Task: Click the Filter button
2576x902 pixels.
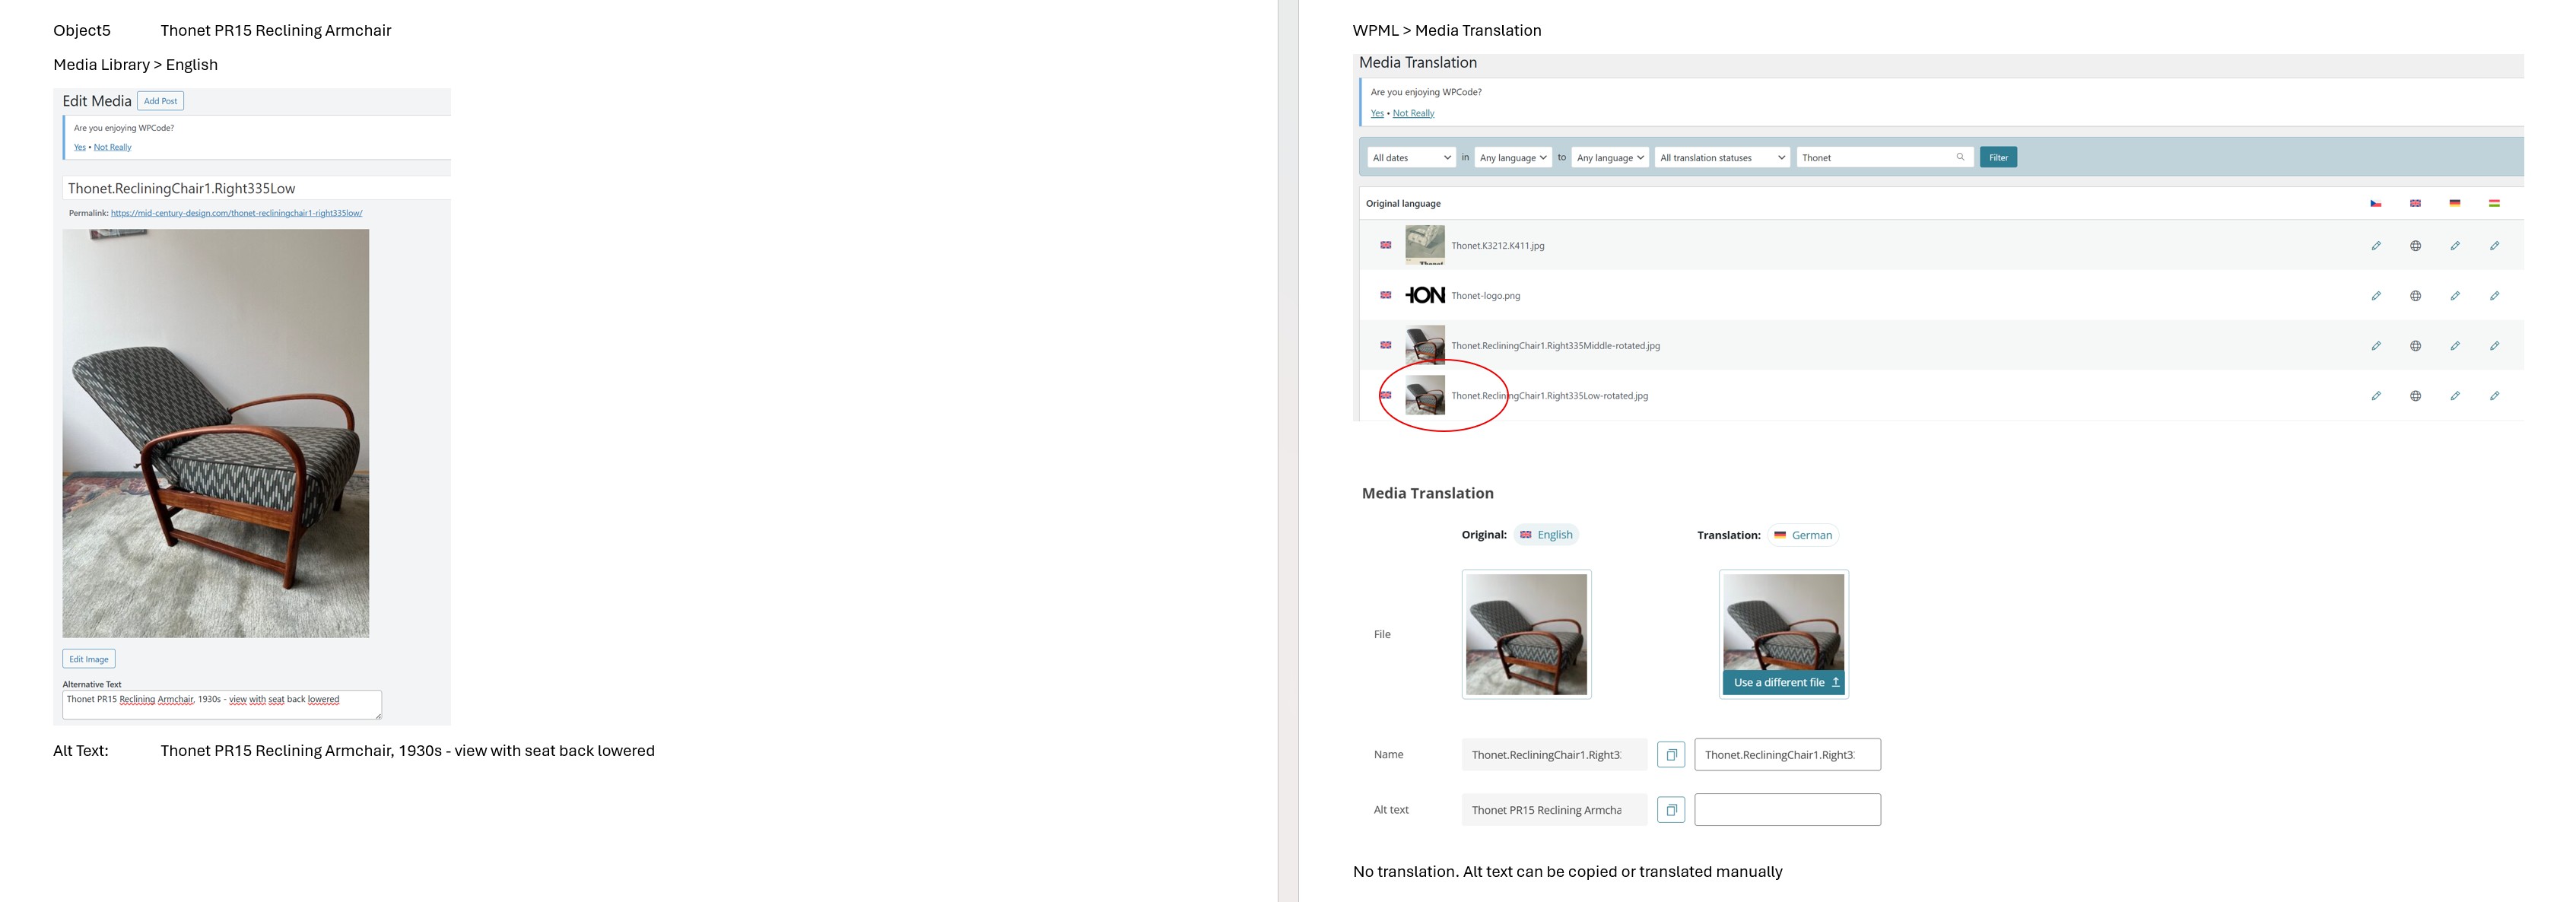Action: tap(1997, 158)
